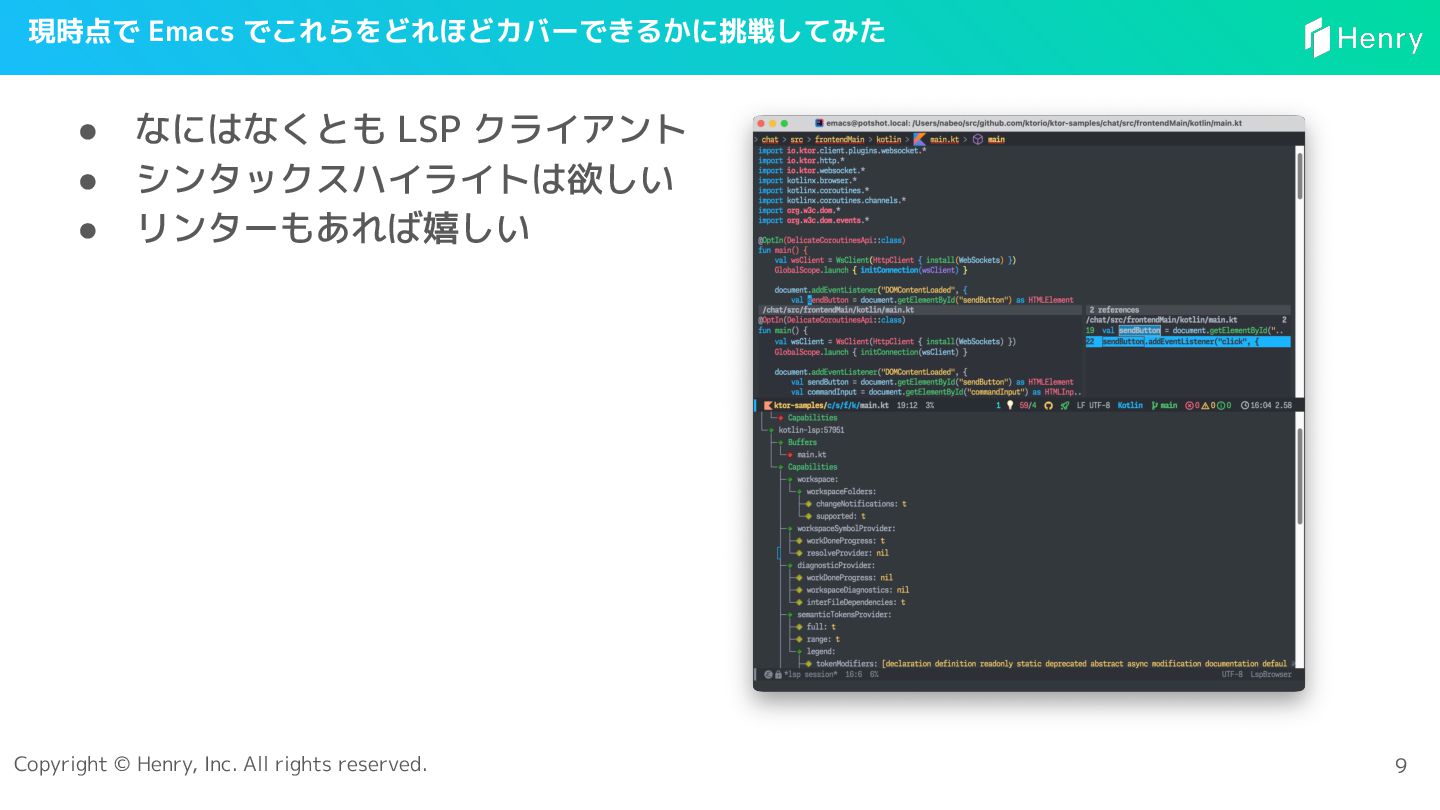Click the *lsp session* buffer name

coord(811,674)
